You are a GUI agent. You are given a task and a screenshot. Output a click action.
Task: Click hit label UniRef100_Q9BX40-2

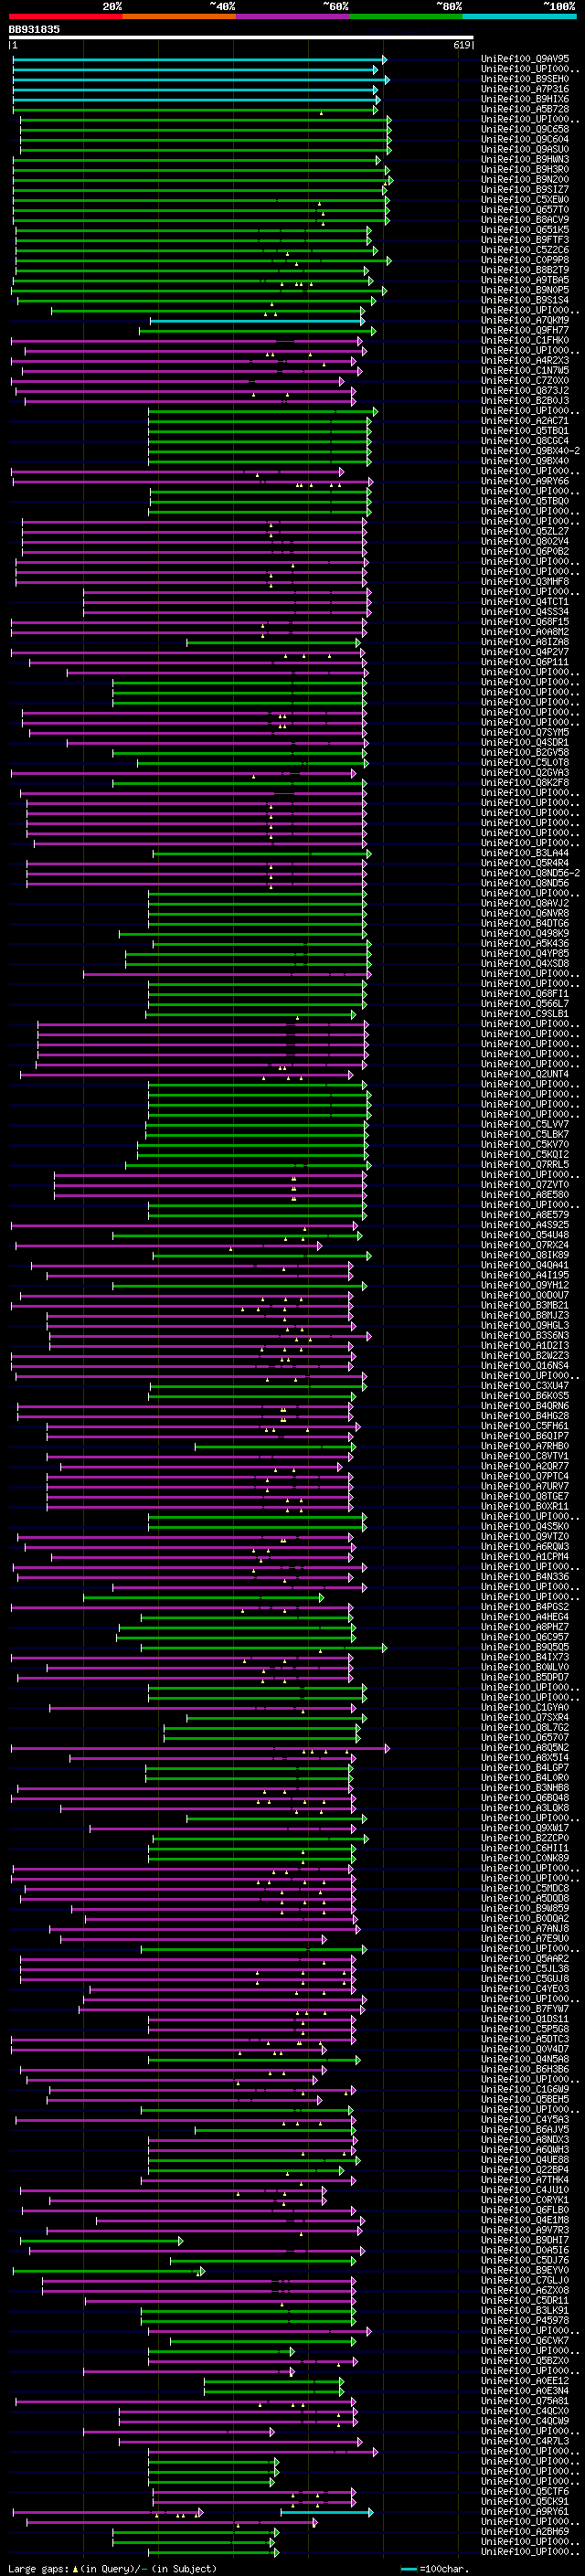(530, 451)
